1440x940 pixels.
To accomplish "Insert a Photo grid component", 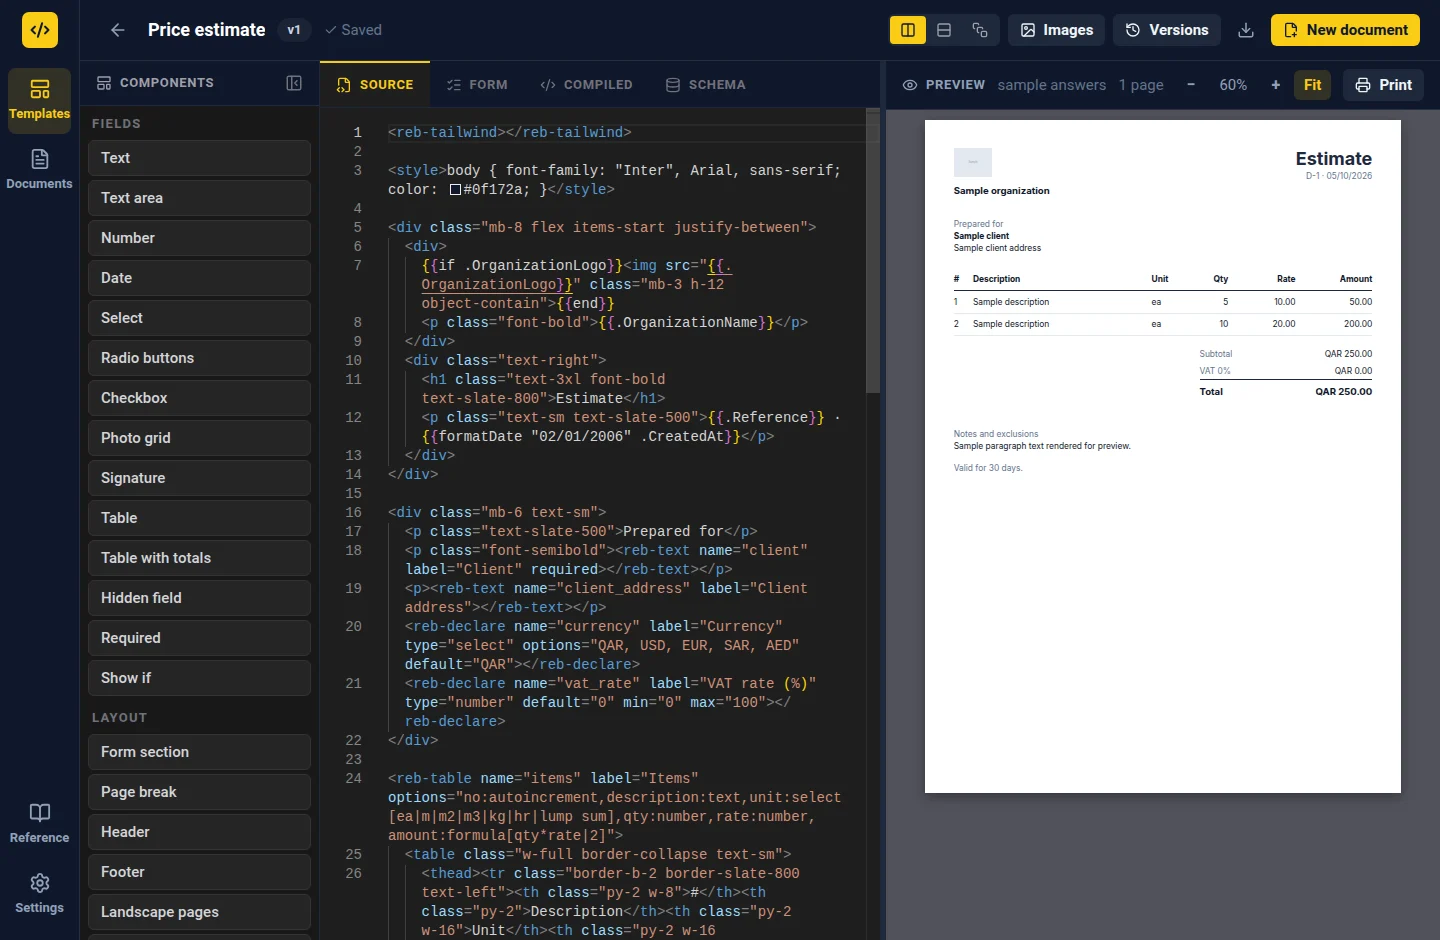I will pos(199,438).
